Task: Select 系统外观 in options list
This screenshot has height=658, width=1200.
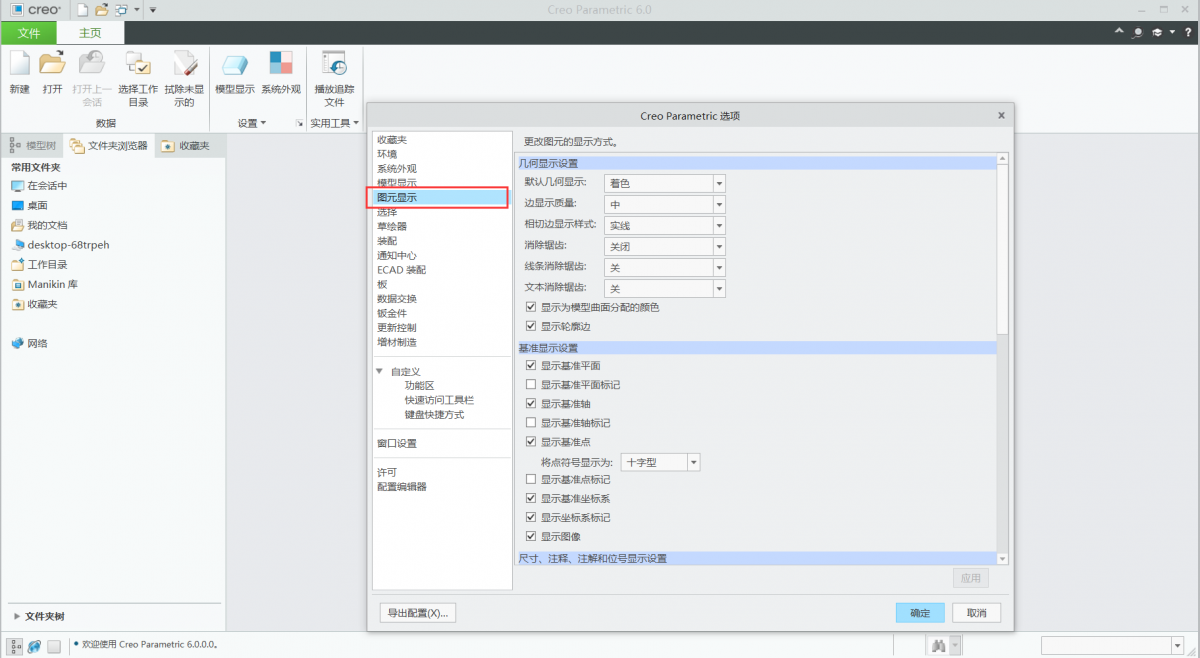Action: coord(397,169)
